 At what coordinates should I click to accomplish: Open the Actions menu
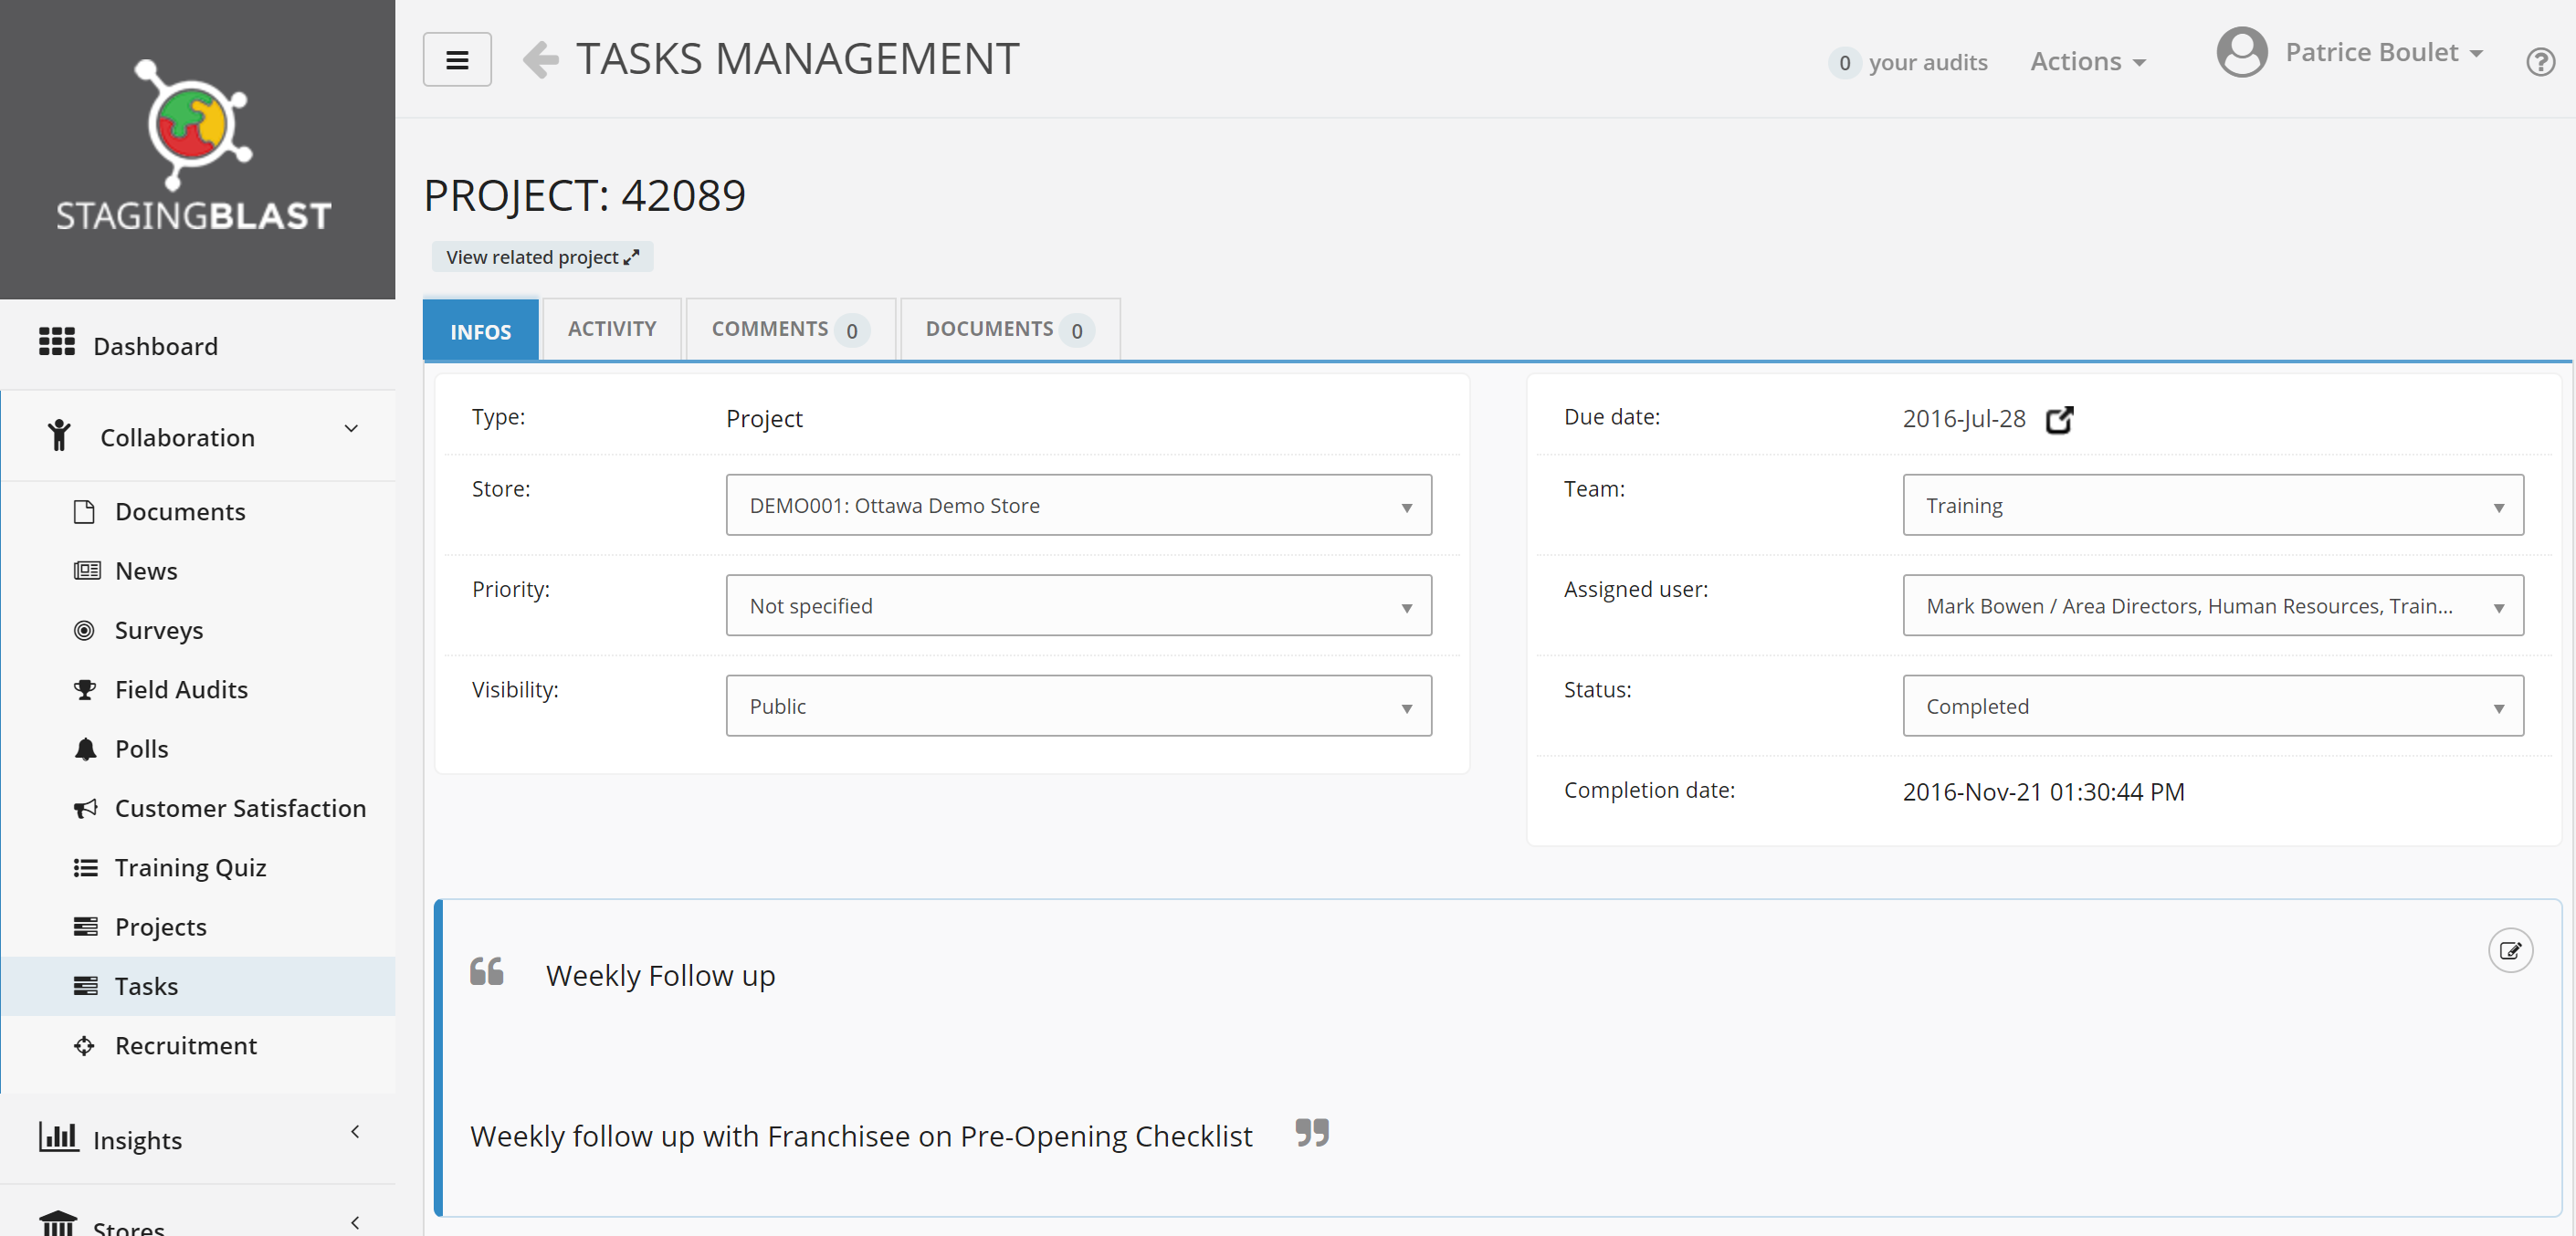point(2087,62)
